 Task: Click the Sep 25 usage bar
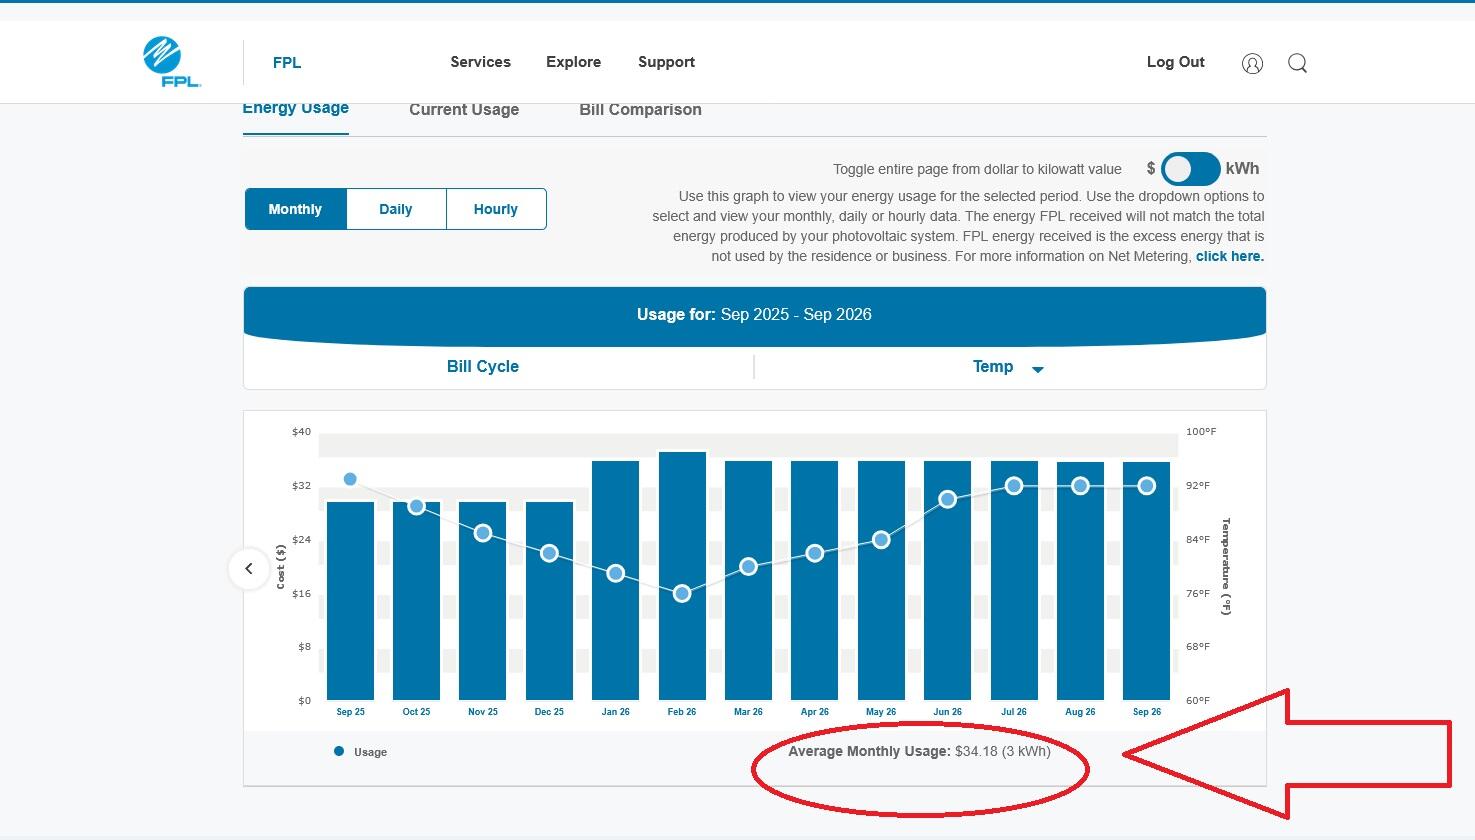[x=350, y=600]
